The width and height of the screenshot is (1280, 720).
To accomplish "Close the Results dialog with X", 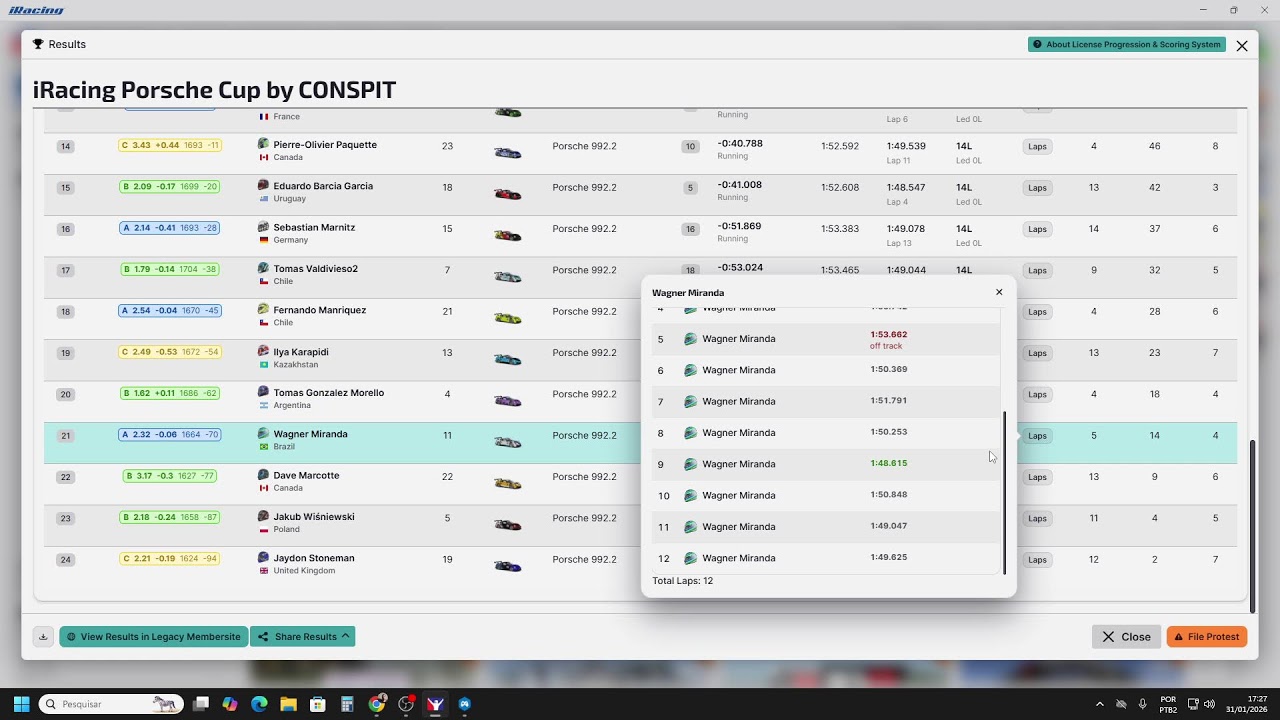I will [x=1242, y=46].
